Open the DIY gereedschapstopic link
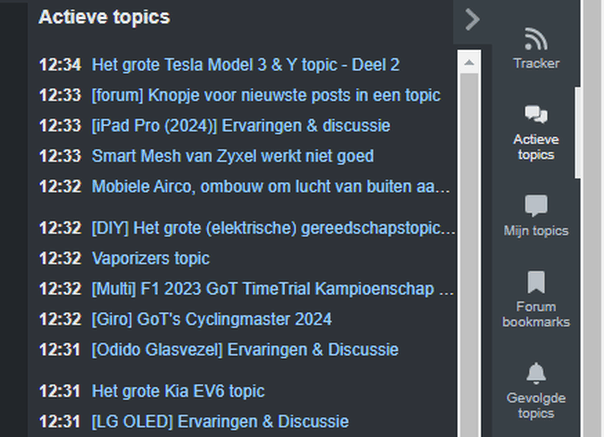This screenshot has width=604, height=437. coord(273,228)
